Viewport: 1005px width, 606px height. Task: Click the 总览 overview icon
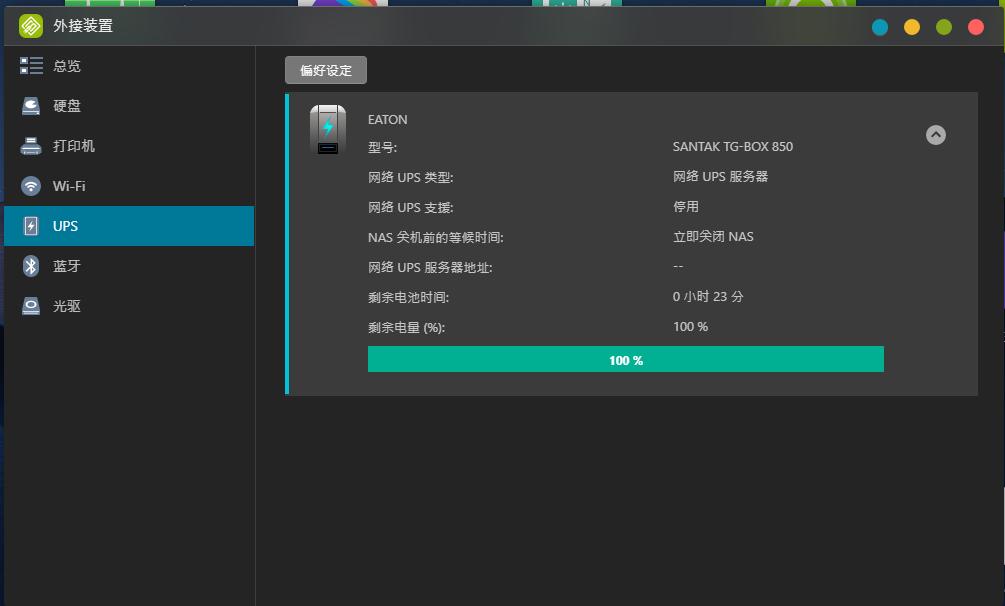[x=30, y=65]
